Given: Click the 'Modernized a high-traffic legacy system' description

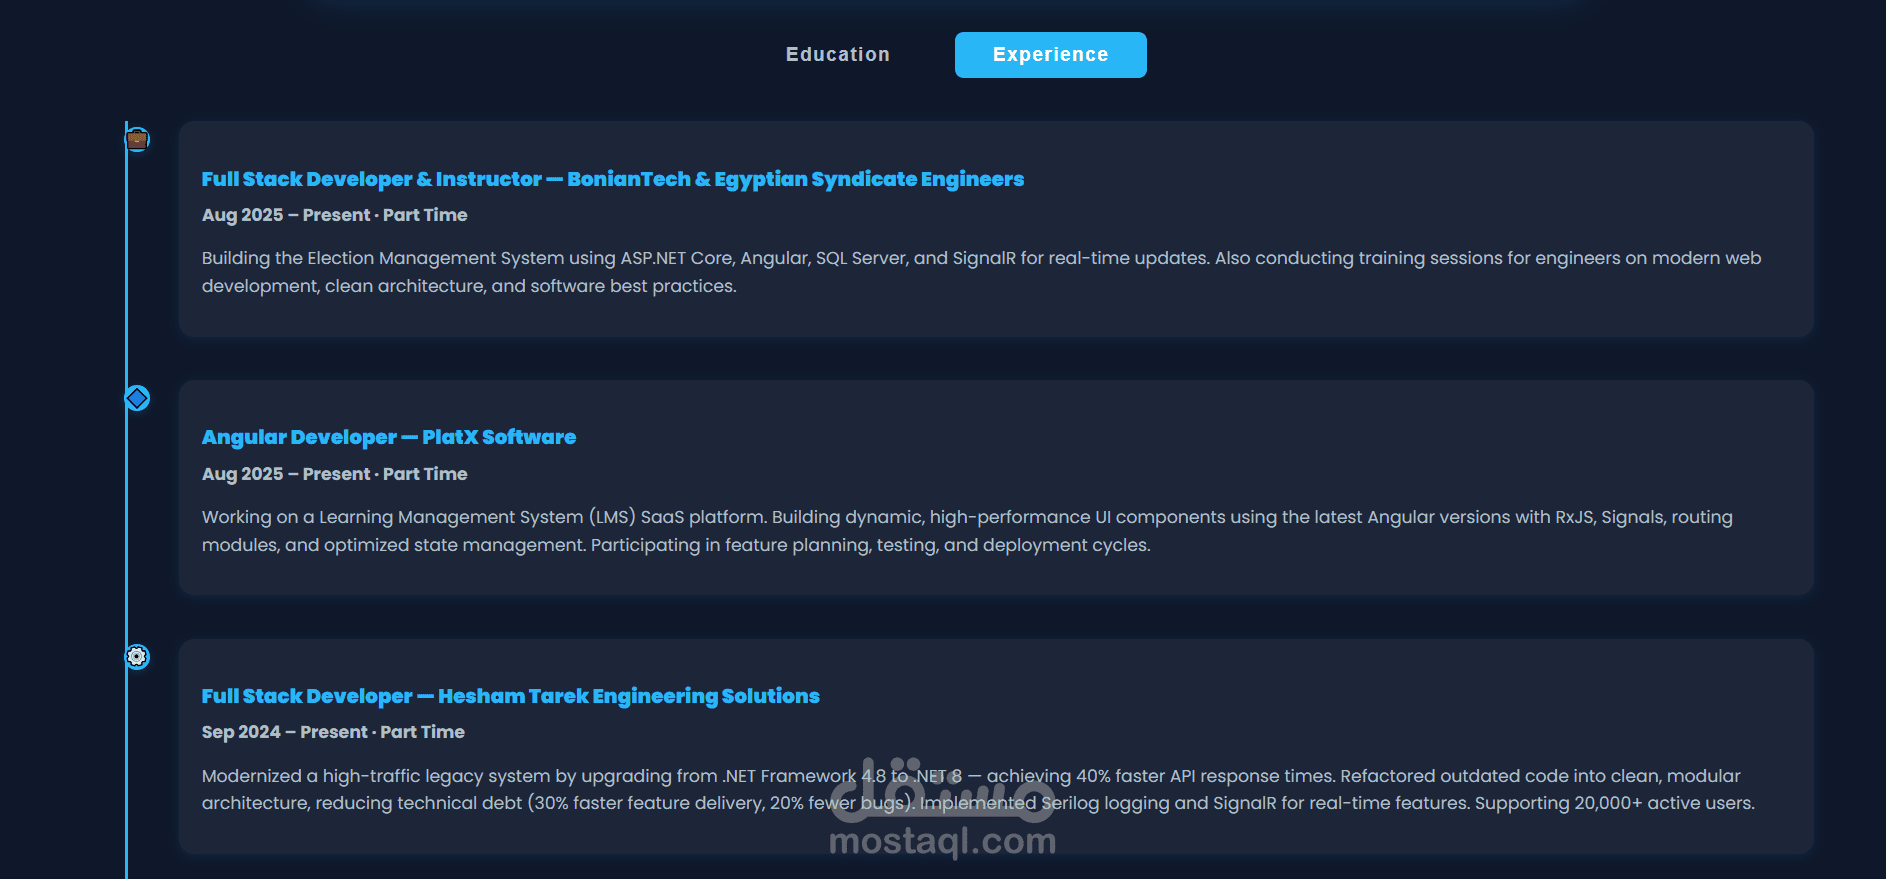Looking at the screenshot, I should 978,789.
